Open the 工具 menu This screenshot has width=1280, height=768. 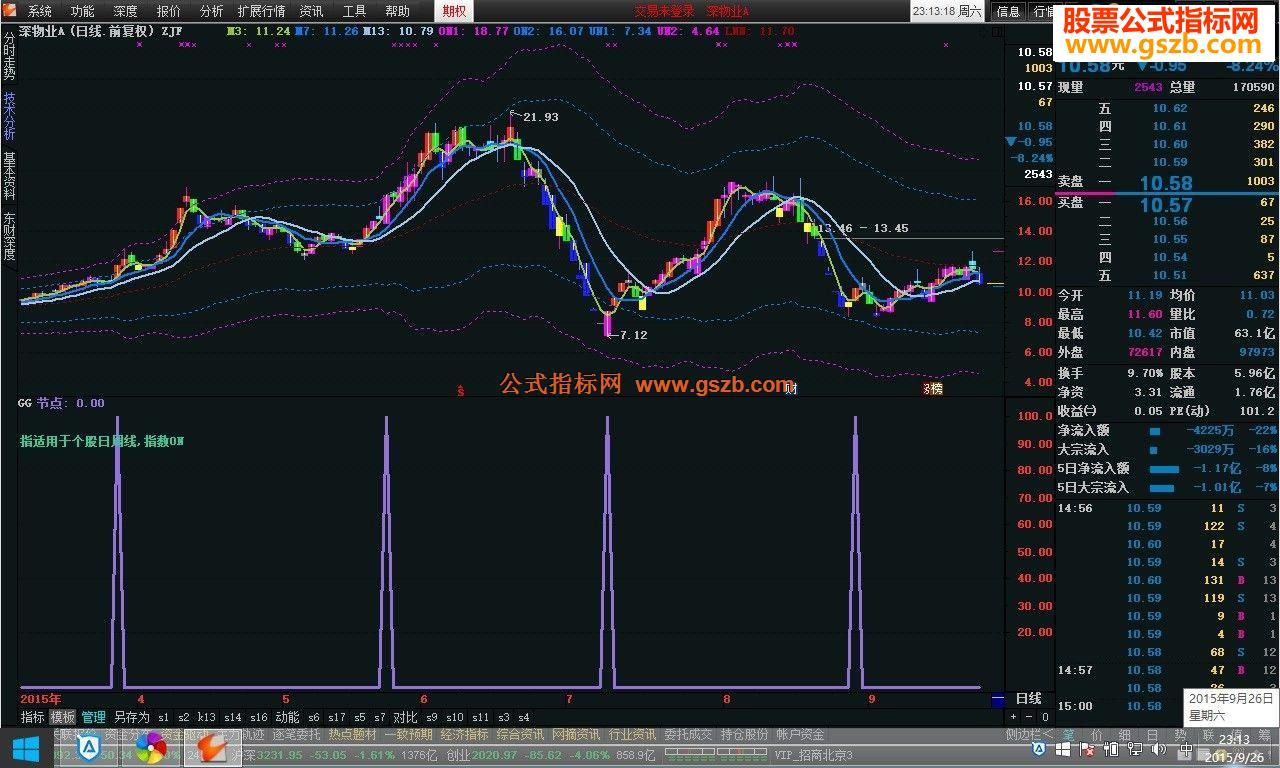[354, 11]
